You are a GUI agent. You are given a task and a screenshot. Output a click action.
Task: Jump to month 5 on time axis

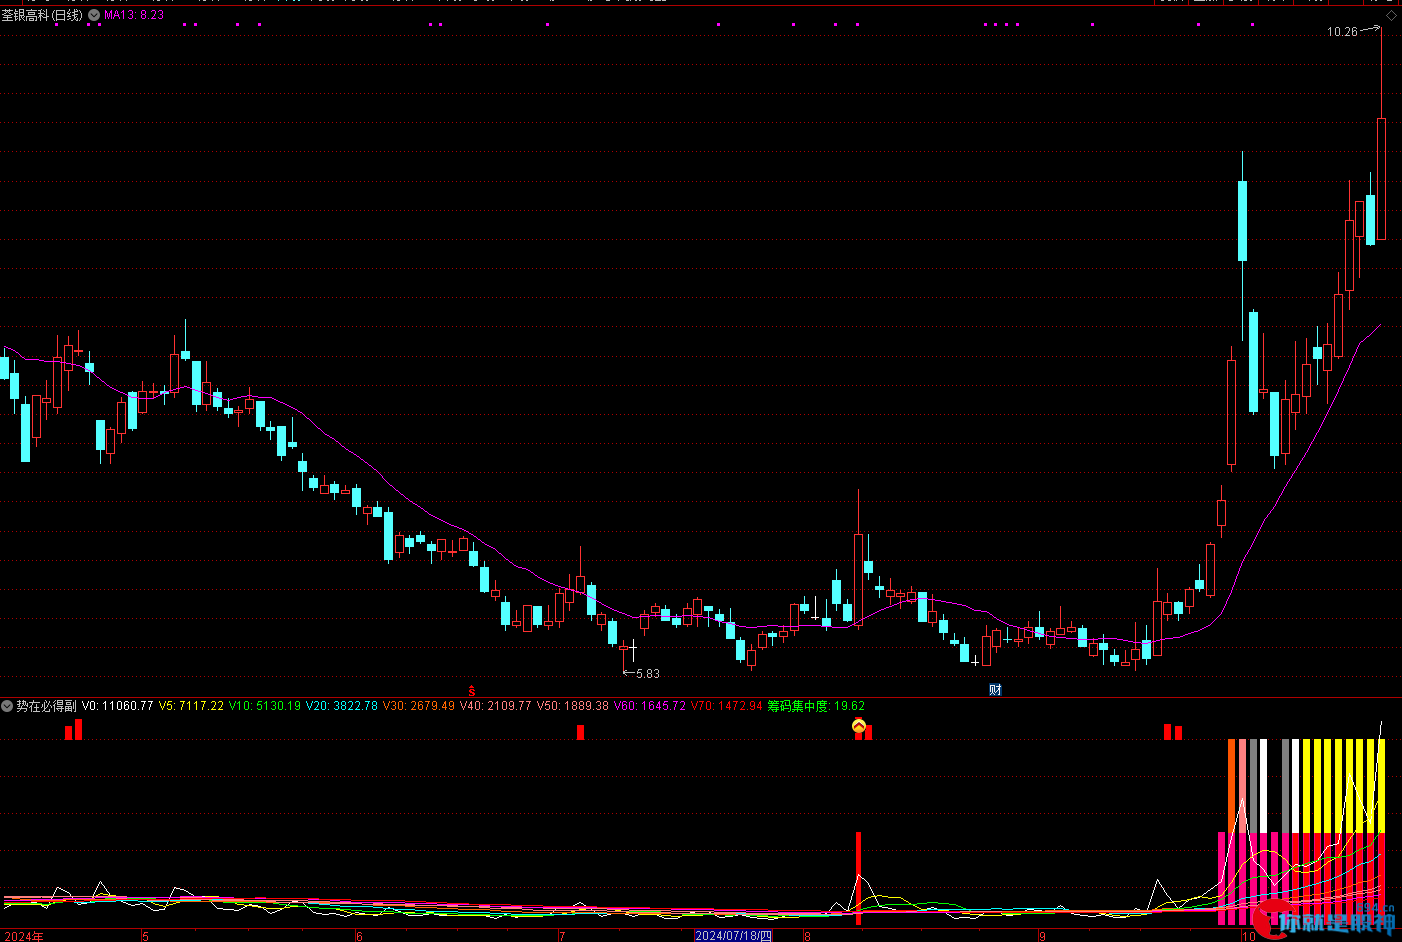145,936
